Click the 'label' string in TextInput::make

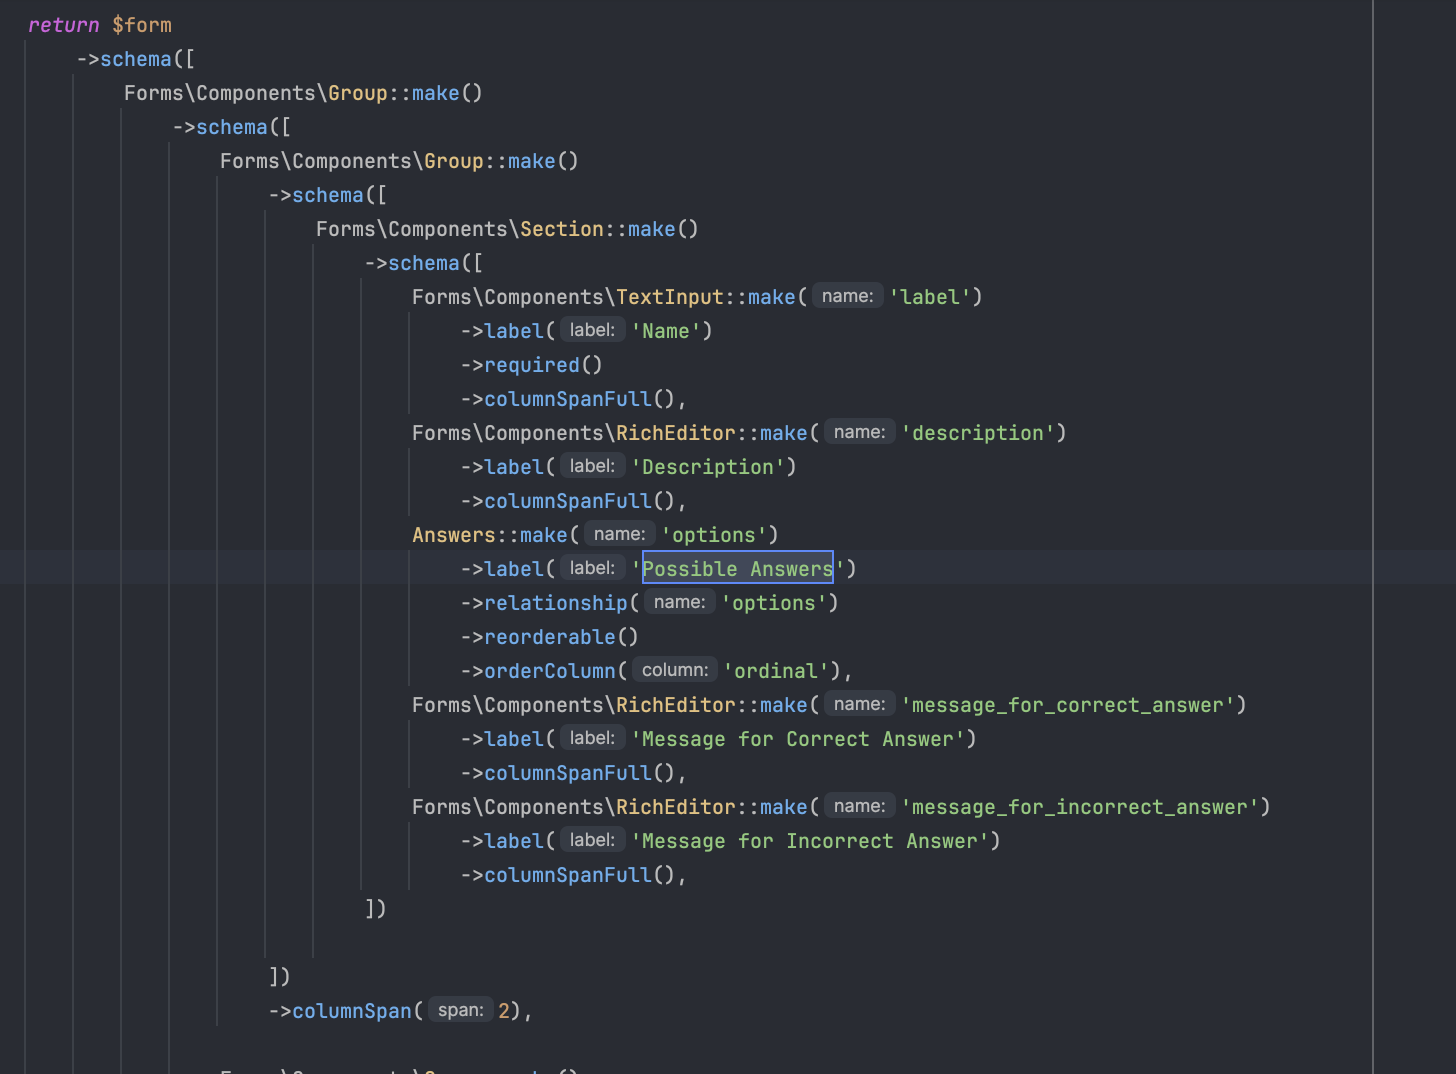pyautogui.click(x=931, y=297)
